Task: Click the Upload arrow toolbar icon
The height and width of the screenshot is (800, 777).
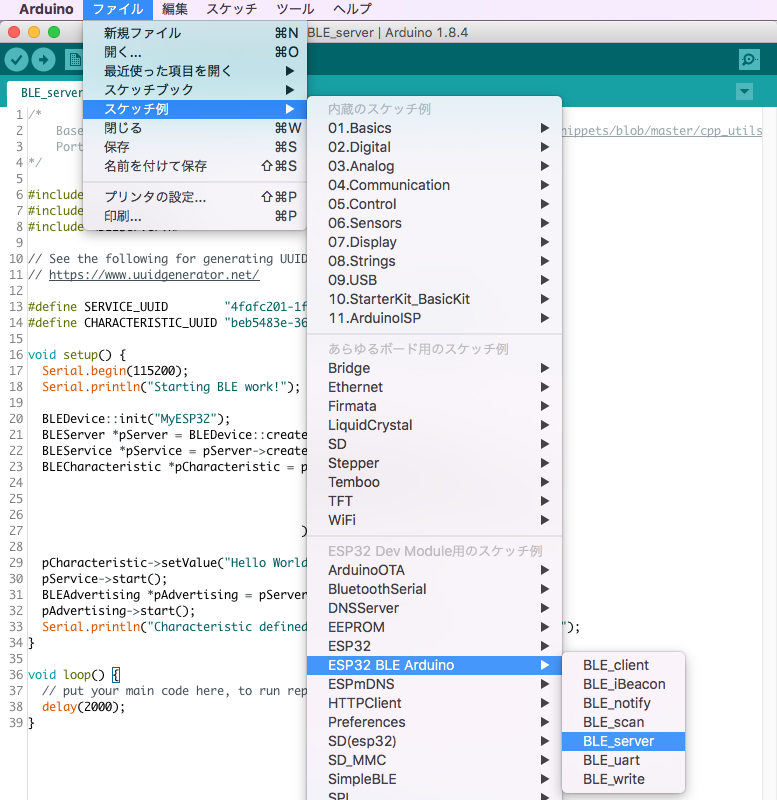Action: click(x=44, y=60)
